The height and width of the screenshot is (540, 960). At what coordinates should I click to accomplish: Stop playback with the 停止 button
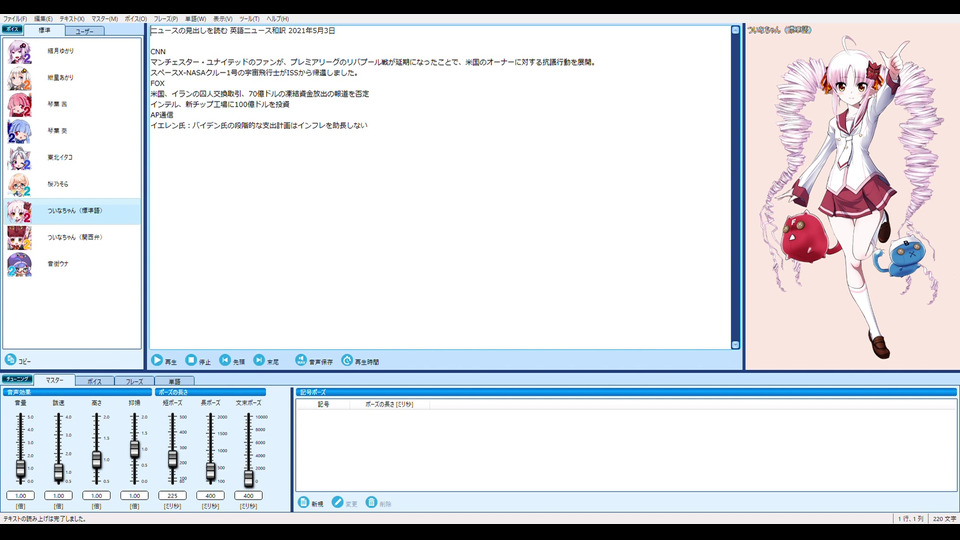pyautogui.click(x=198, y=361)
